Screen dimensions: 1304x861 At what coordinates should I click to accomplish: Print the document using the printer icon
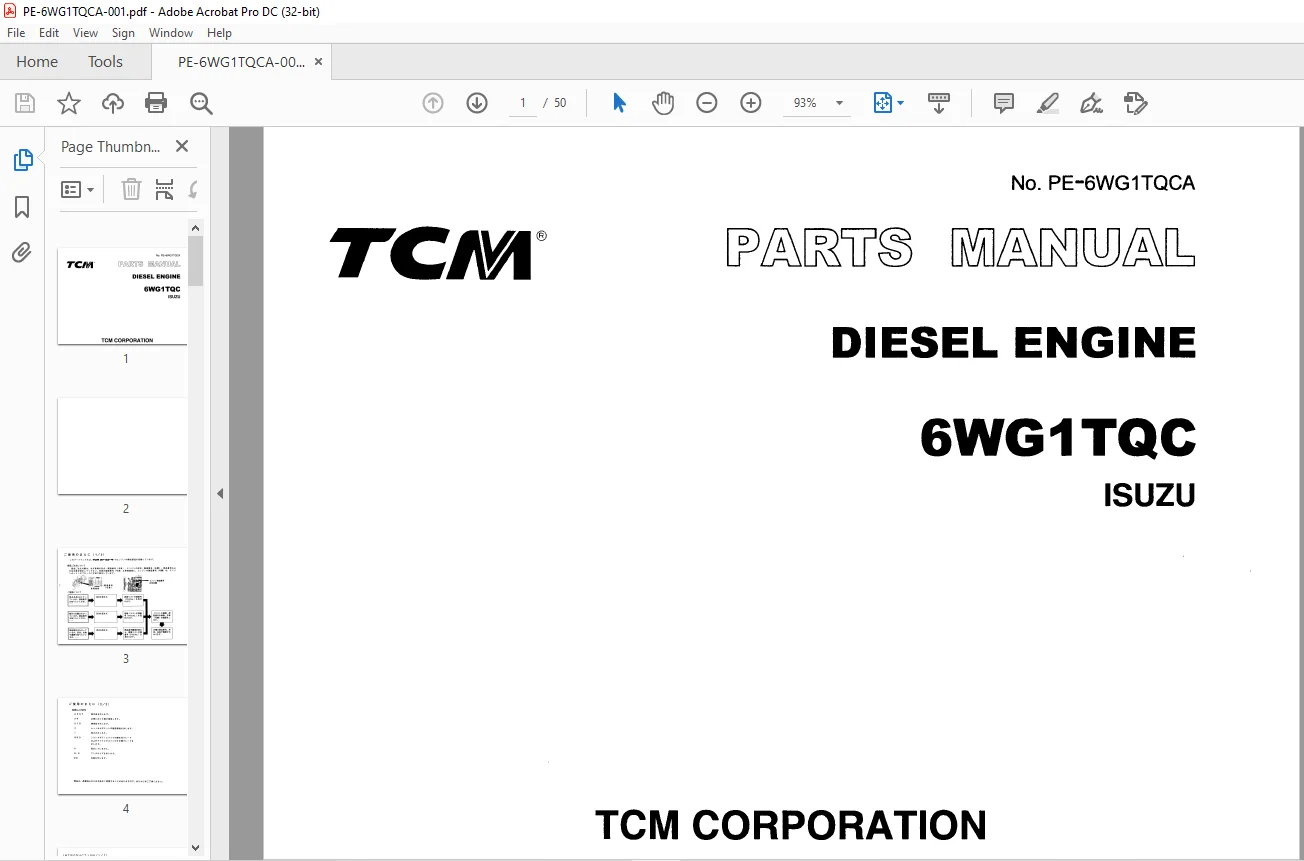156,103
